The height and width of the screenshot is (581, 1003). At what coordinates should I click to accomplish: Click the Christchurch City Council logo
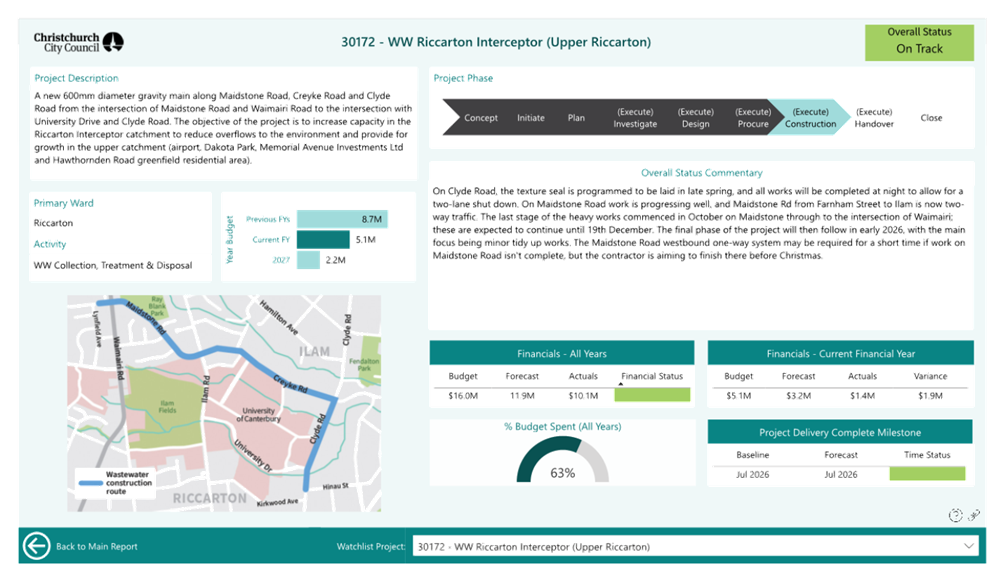pos(79,42)
